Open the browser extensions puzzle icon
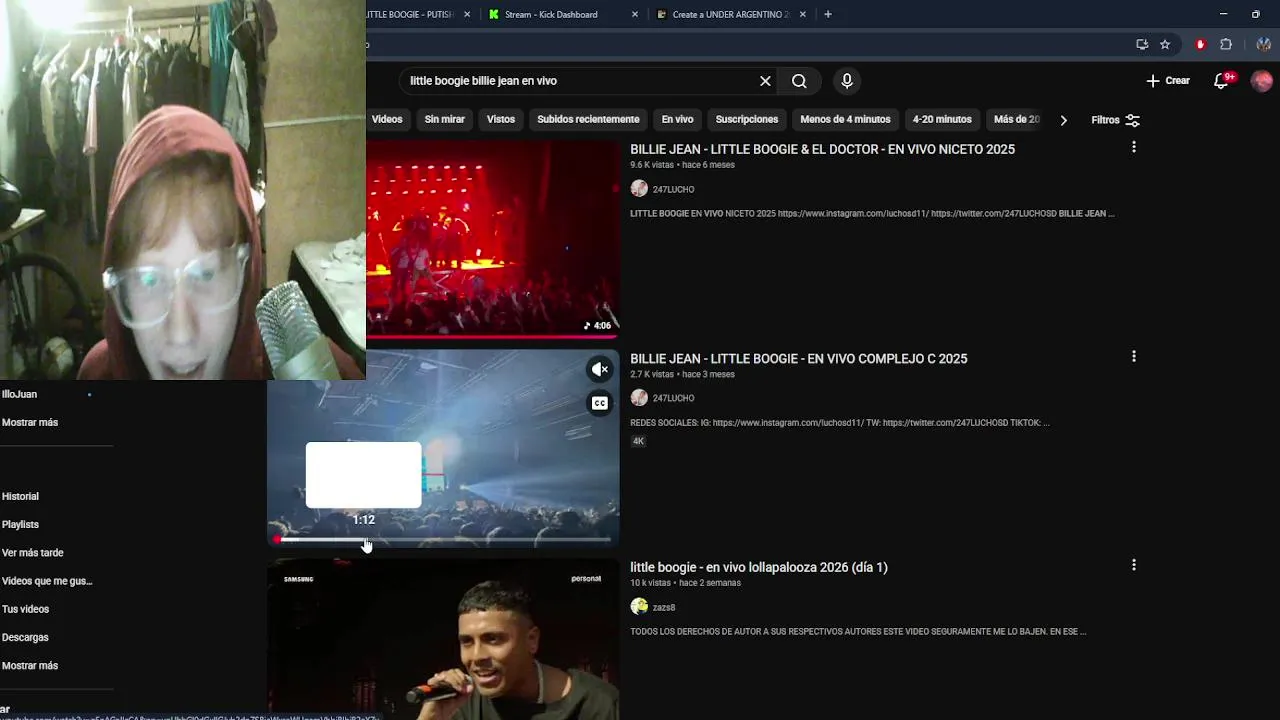This screenshot has height=720, width=1280. coord(1226,44)
